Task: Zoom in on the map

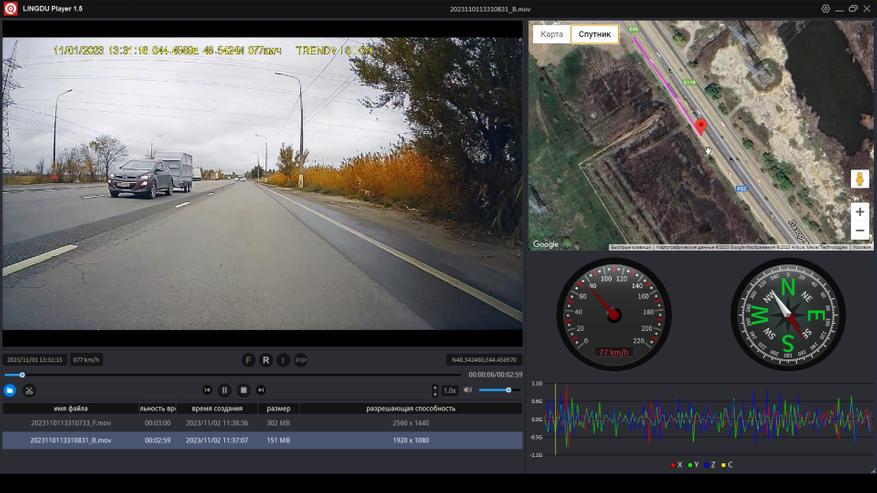Action: click(x=859, y=212)
